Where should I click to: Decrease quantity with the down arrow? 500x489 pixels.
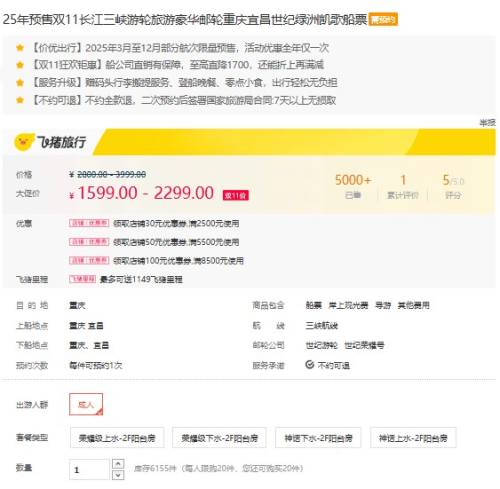point(118,475)
